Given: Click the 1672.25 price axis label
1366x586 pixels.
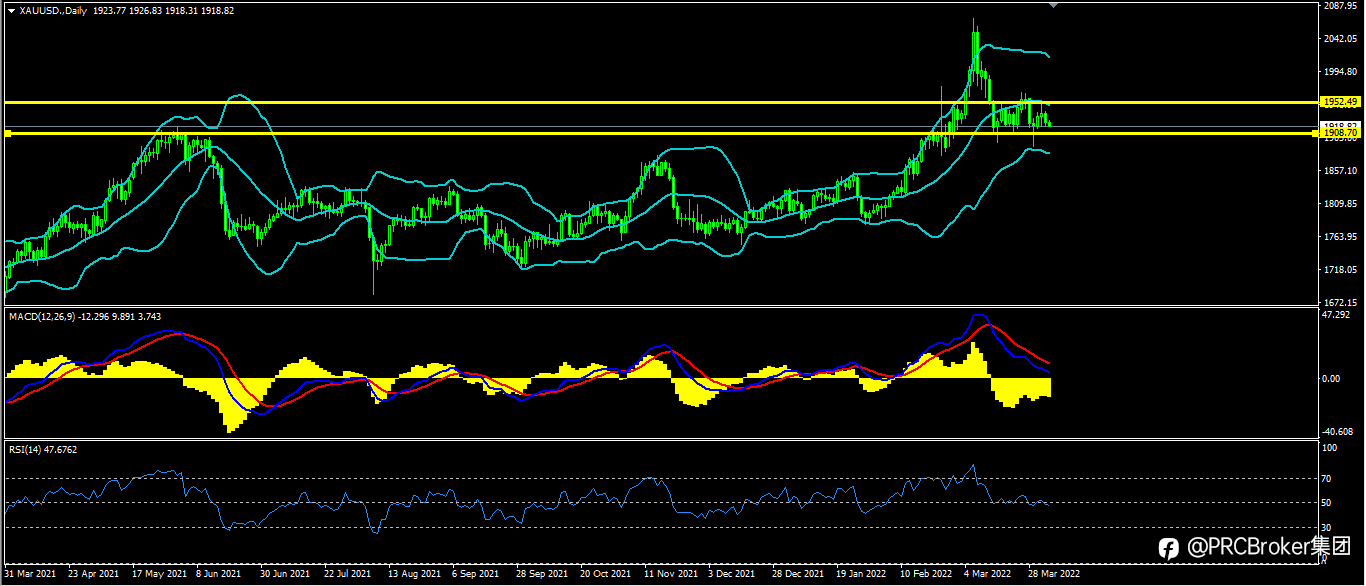Looking at the screenshot, I should 1339,302.
